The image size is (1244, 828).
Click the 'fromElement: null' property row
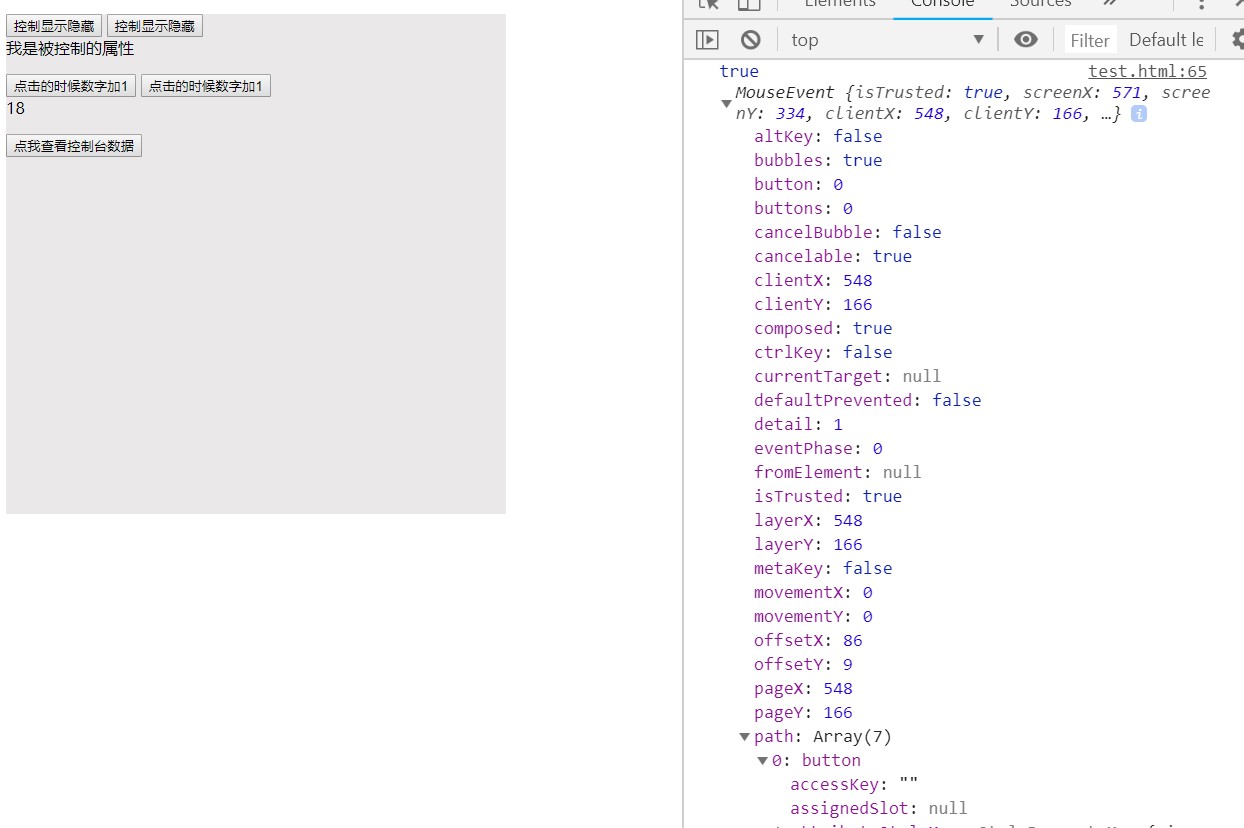click(838, 472)
